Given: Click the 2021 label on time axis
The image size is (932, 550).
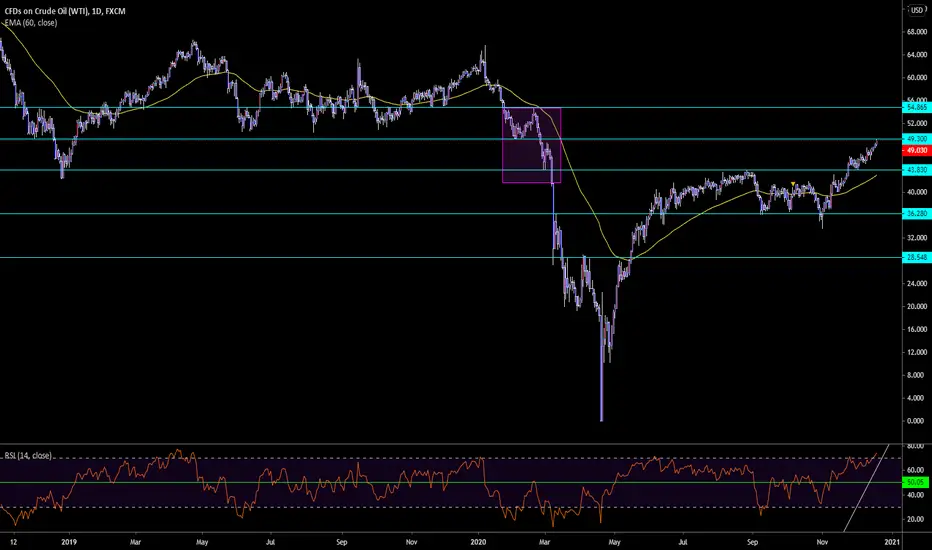Looking at the screenshot, I should click(892, 542).
